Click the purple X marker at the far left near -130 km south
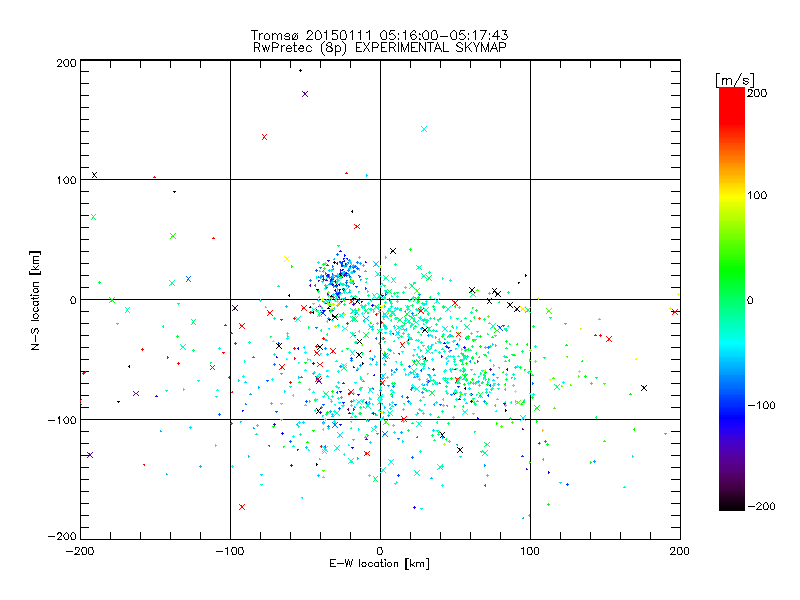800x600 pixels. (90, 455)
